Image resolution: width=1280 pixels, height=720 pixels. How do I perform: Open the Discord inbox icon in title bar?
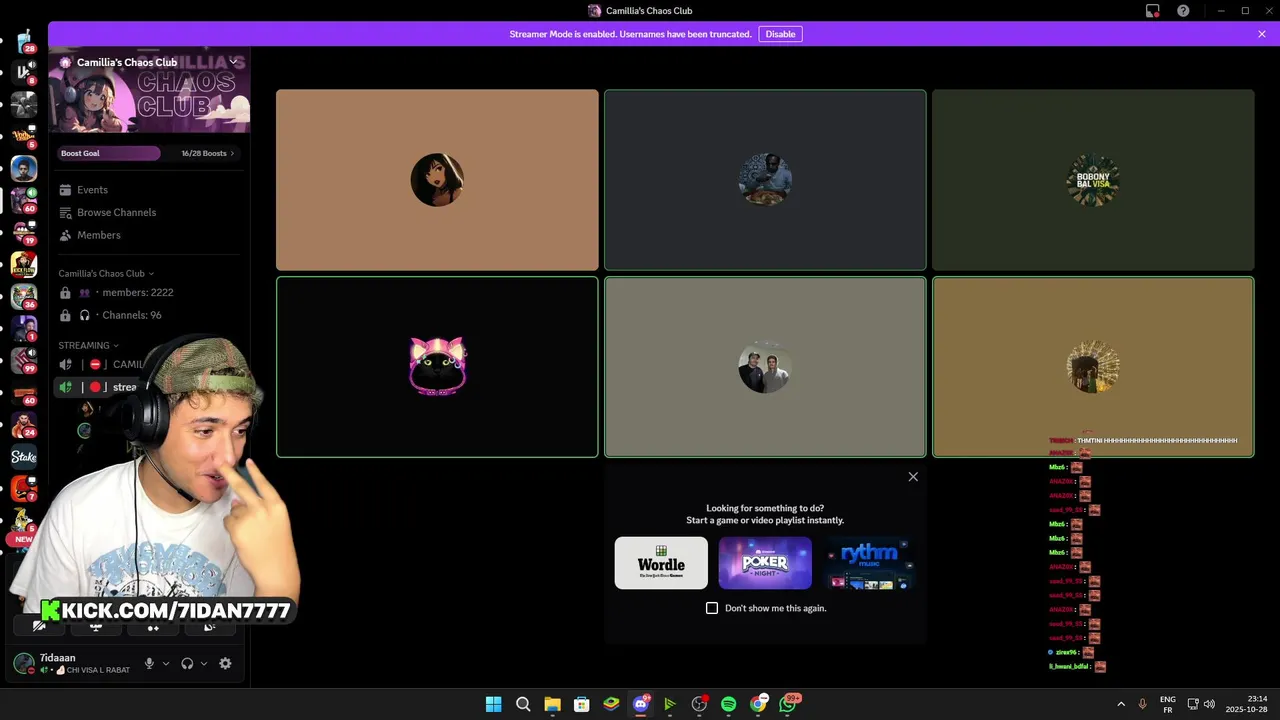(x=1153, y=11)
